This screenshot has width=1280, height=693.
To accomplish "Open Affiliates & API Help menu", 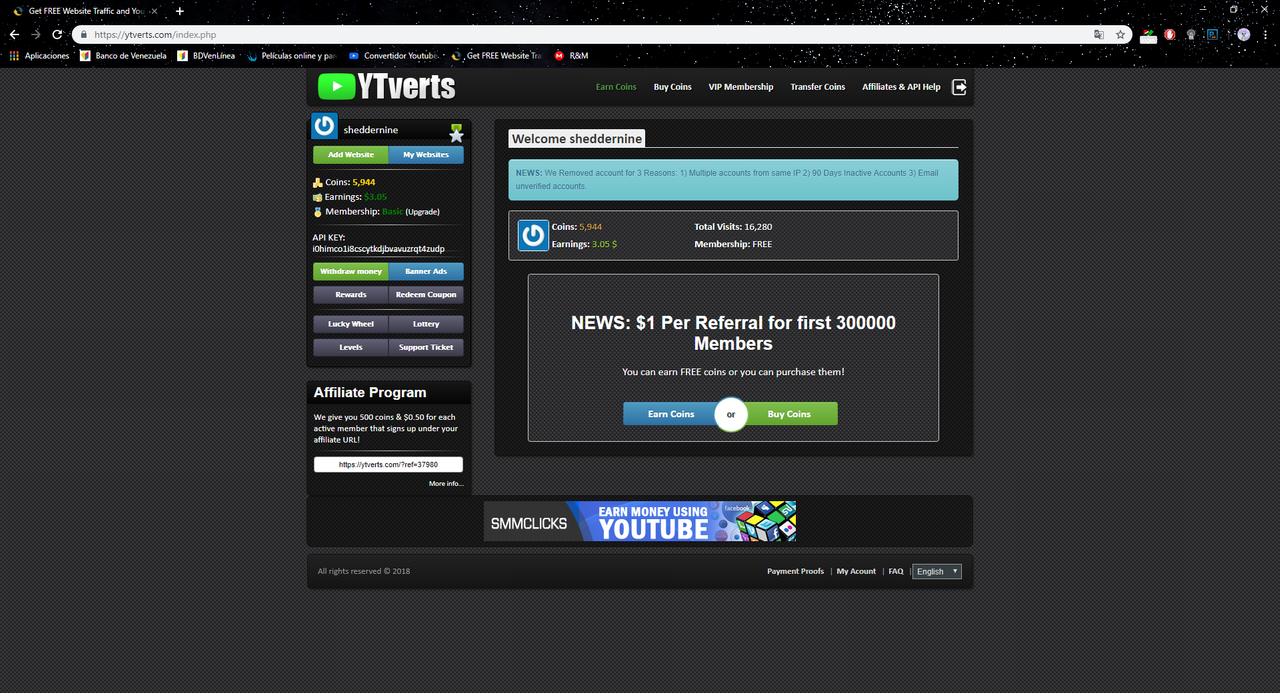I will tap(901, 87).
